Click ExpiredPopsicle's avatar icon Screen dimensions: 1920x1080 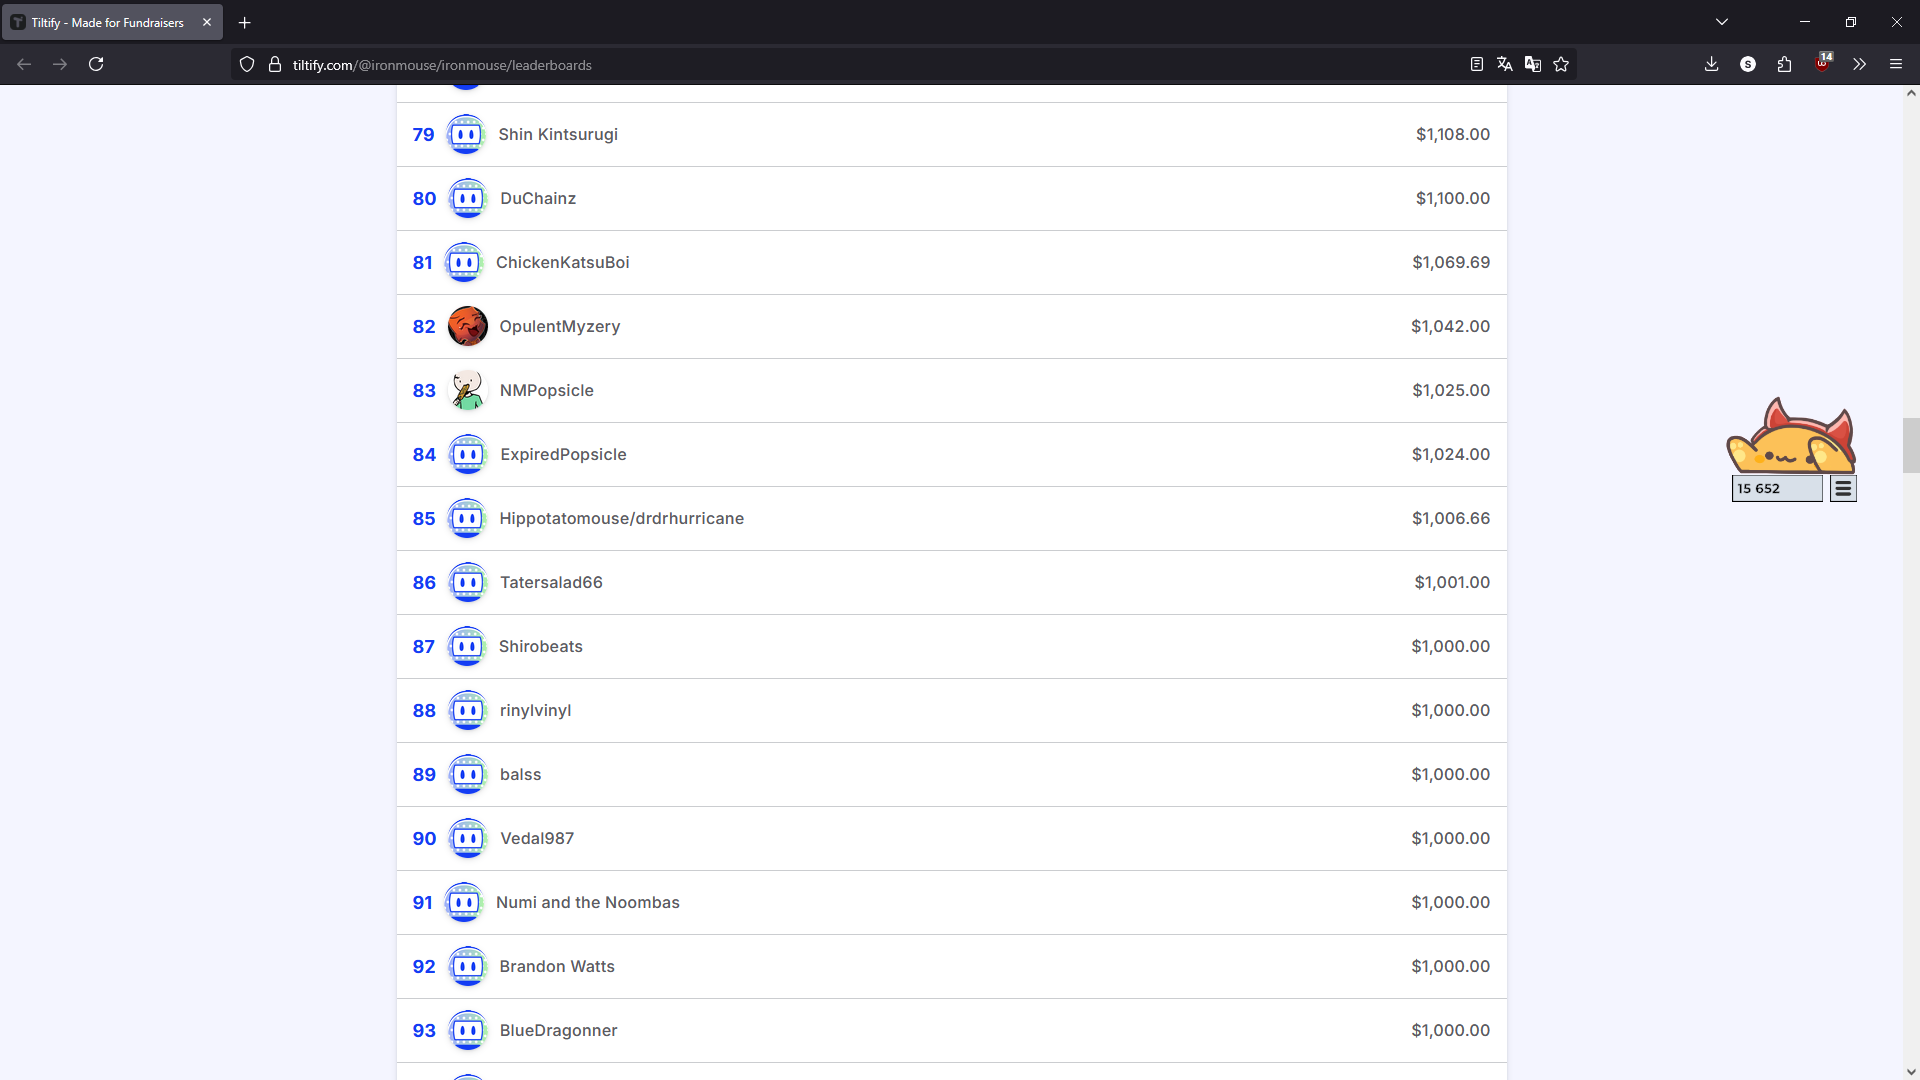pyautogui.click(x=468, y=454)
